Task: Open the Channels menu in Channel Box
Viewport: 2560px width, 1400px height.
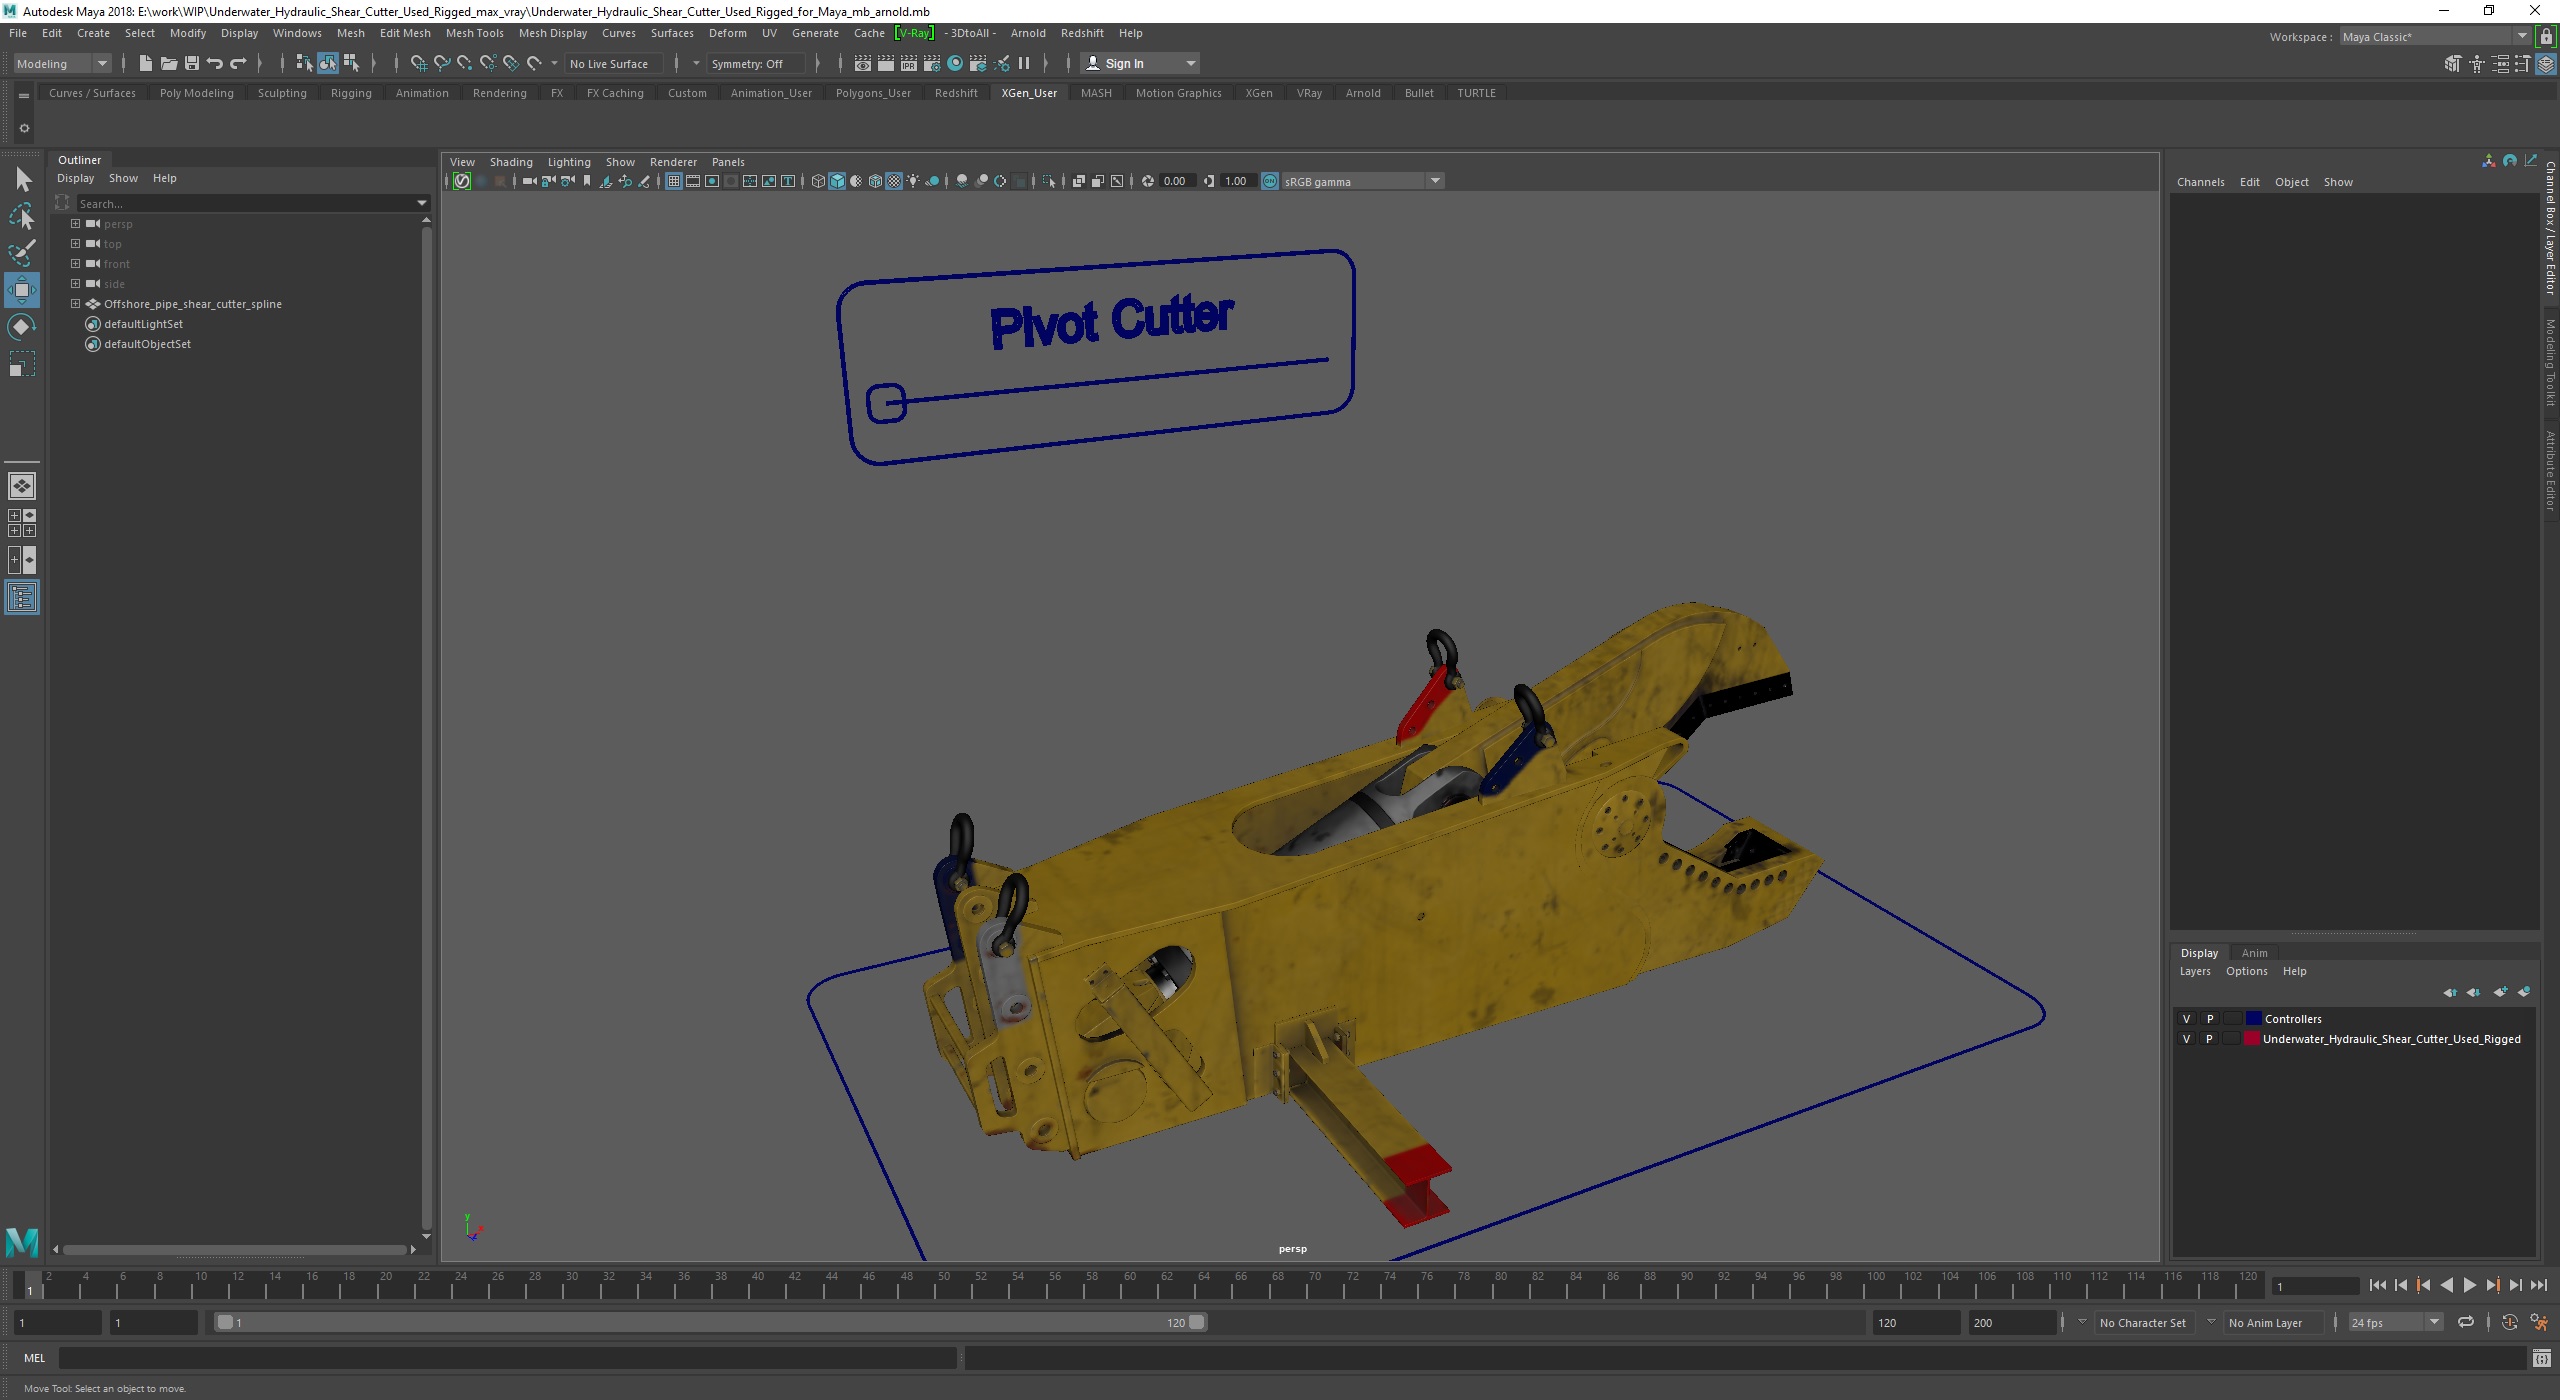Action: pyautogui.click(x=2200, y=182)
